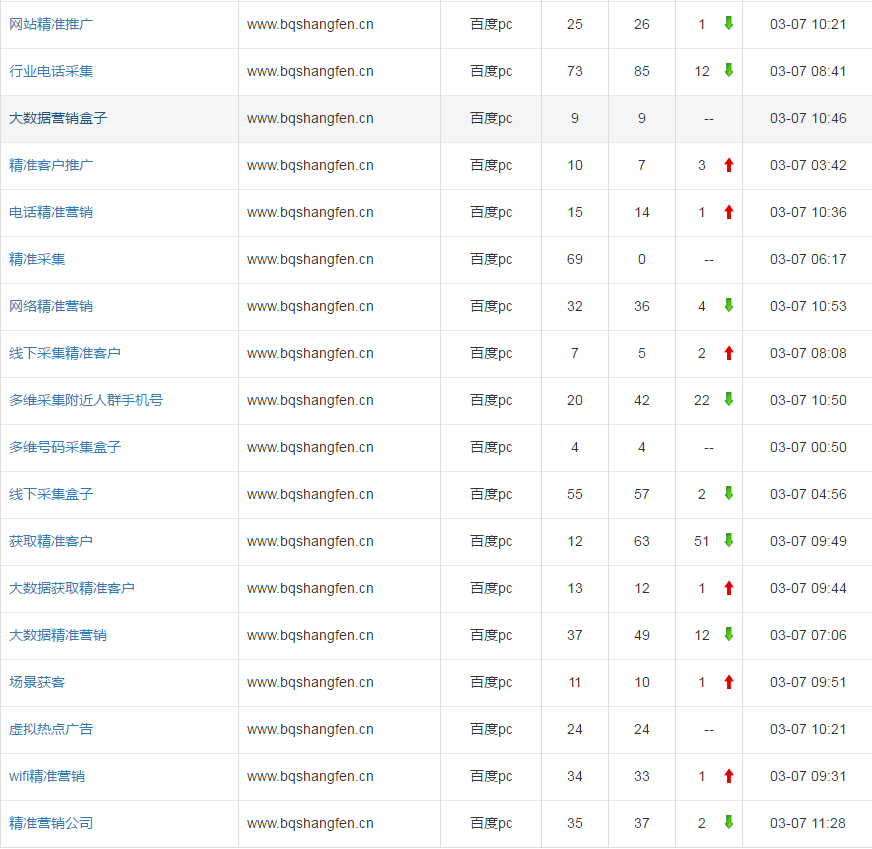Select timestamp 03-07 07:06
Screen dimensions: 872x849
[808, 635]
